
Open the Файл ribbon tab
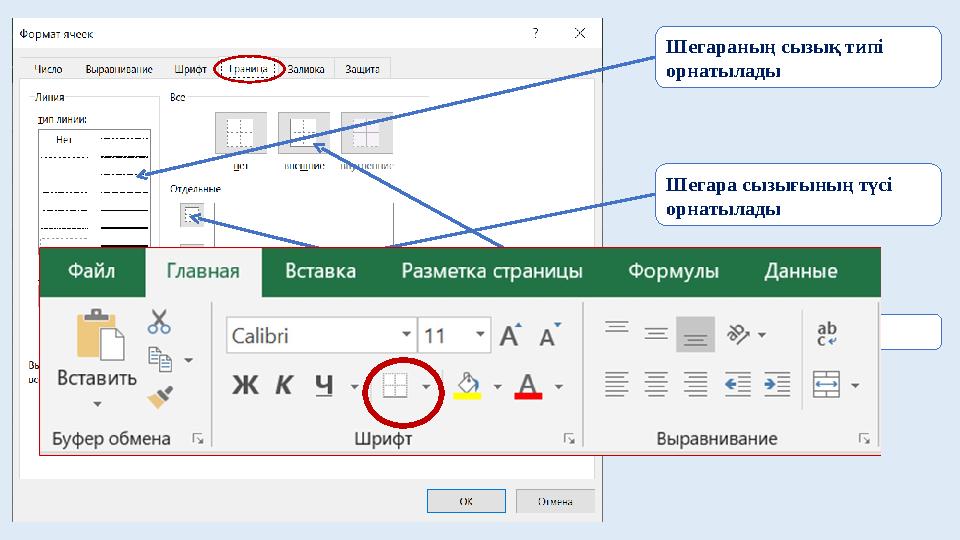(91, 271)
